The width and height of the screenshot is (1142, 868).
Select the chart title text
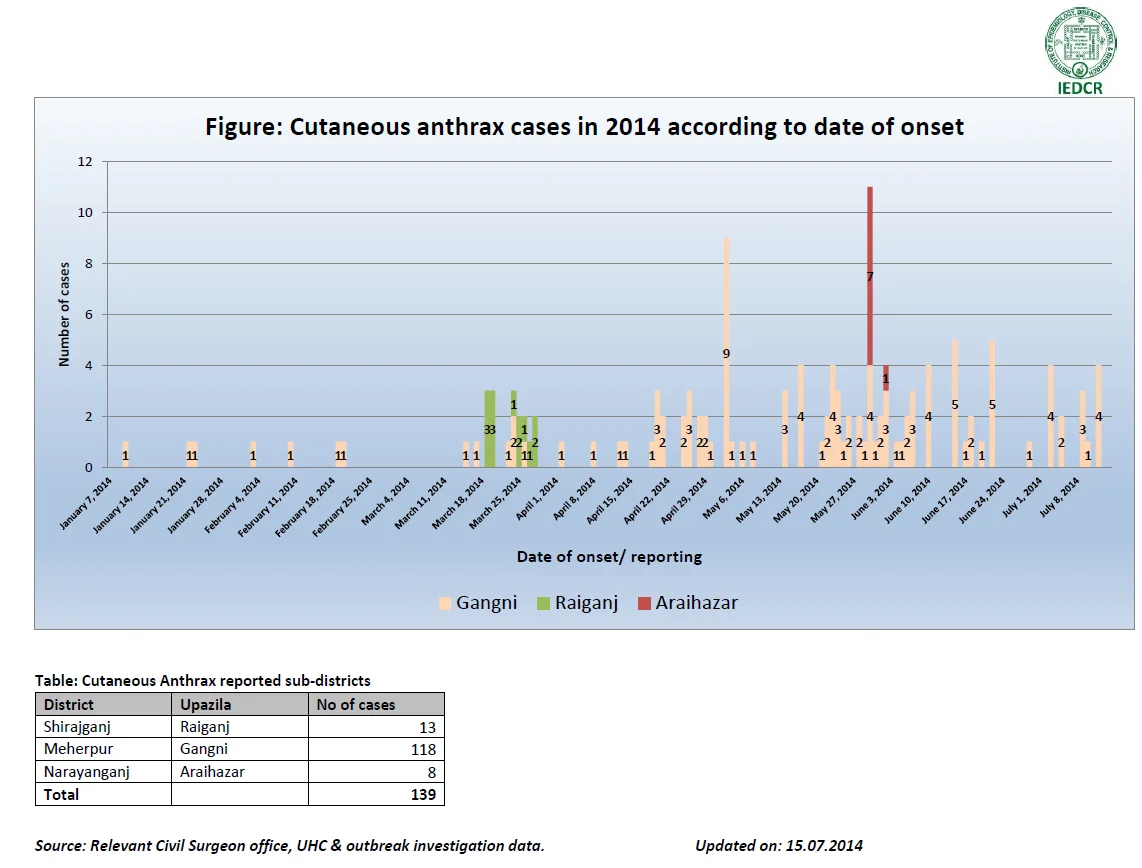click(584, 127)
